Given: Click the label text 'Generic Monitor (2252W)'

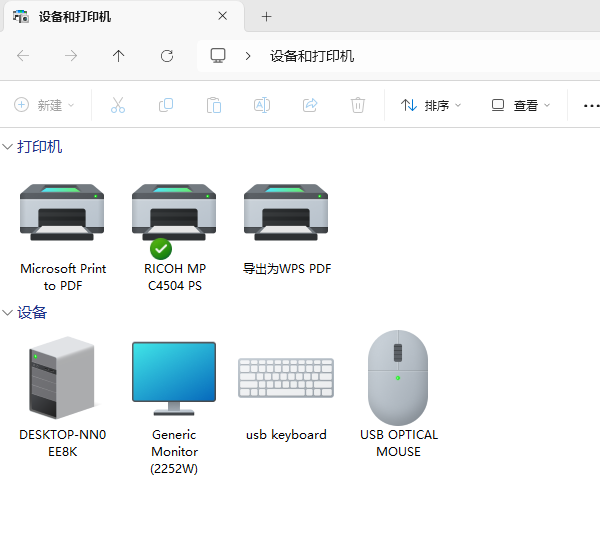Looking at the screenshot, I should pyautogui.click(x=174, y=451).
